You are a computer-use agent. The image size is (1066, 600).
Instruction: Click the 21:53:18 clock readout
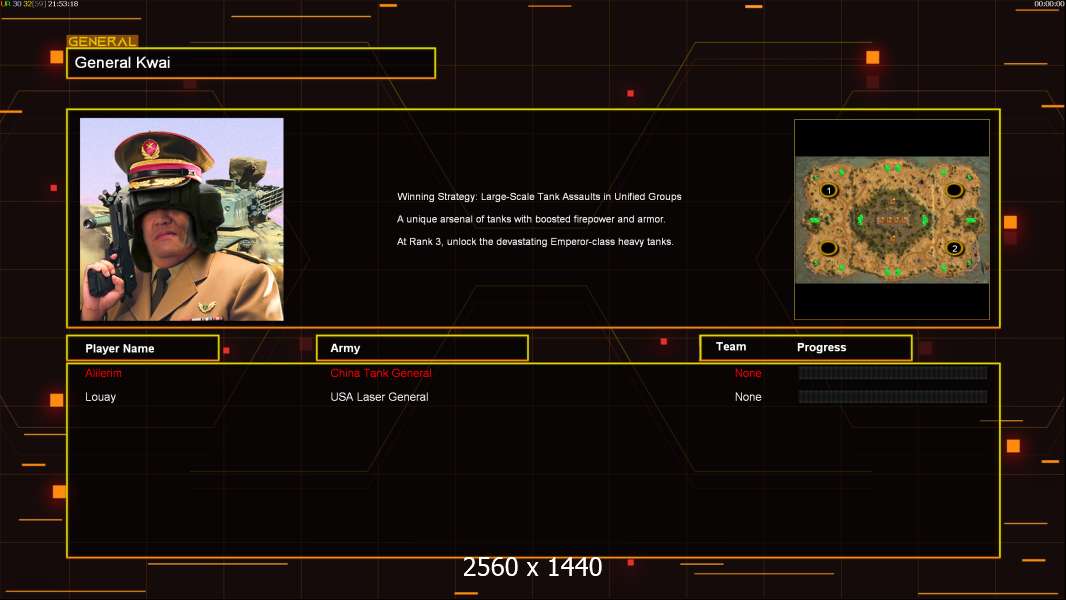(63, 4)
